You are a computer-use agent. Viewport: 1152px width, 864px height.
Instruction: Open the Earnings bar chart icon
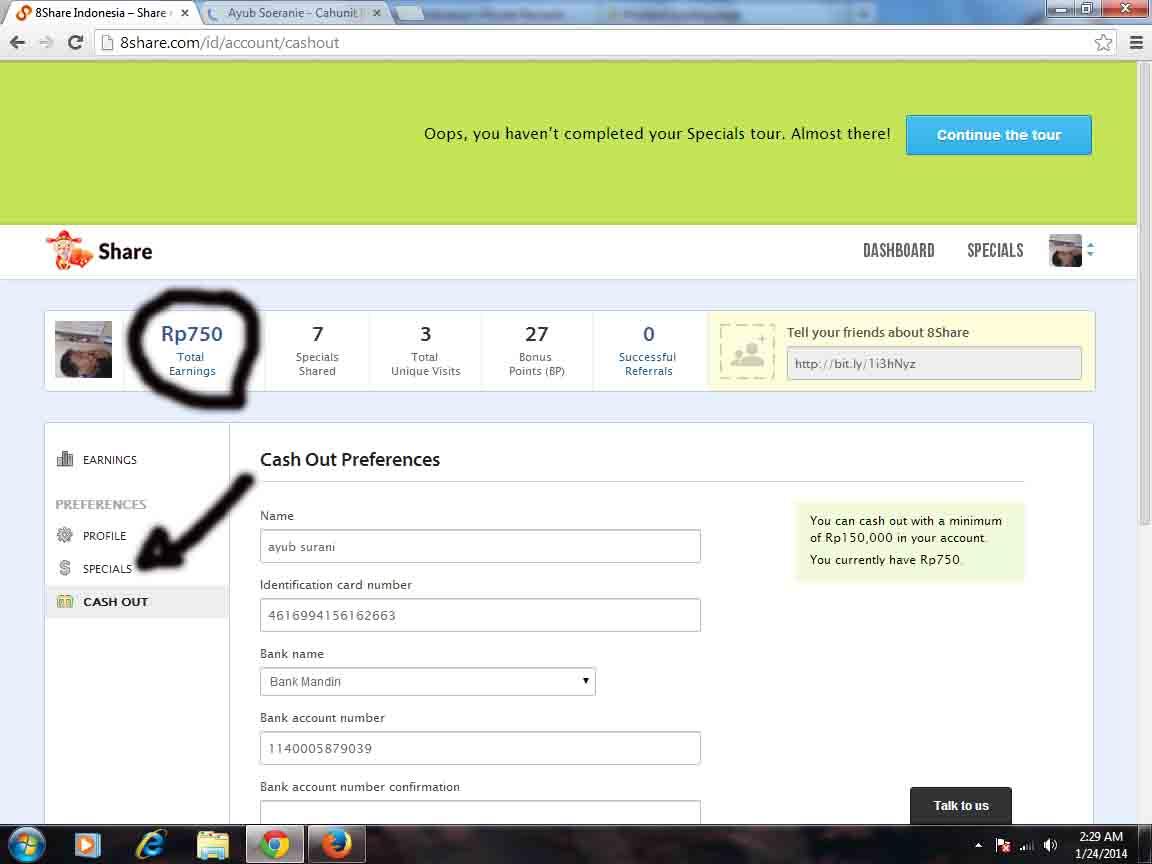click(65, 459)
